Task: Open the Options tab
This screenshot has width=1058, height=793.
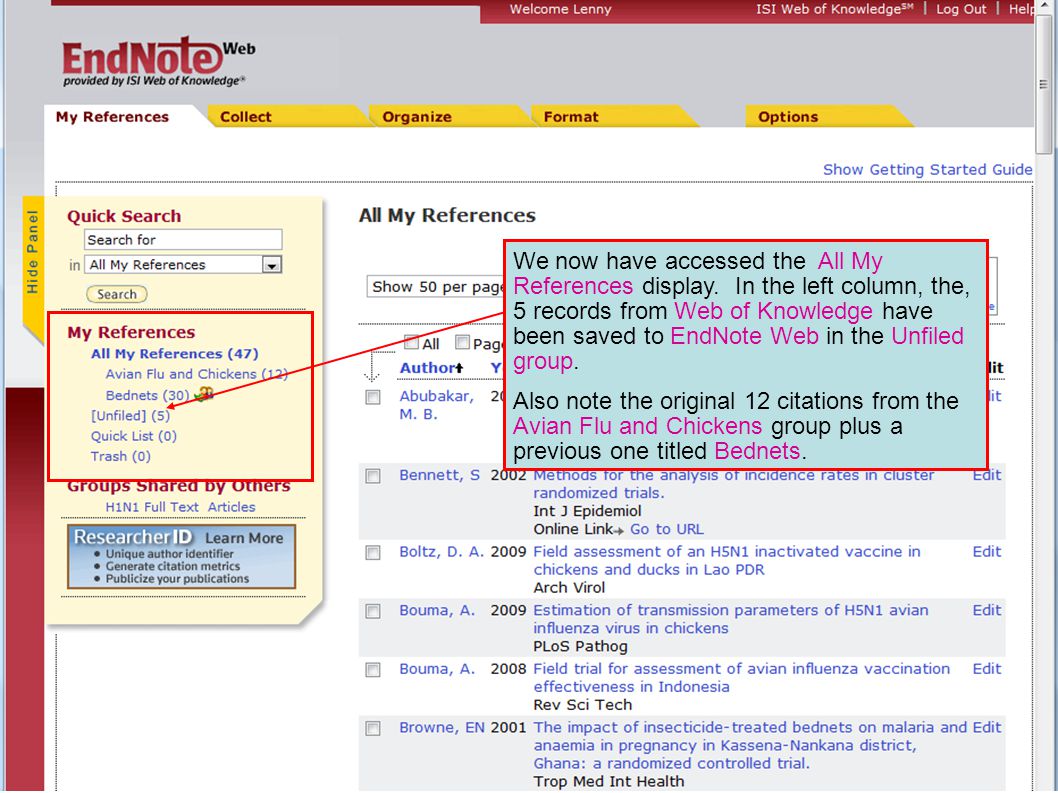Action: (787, 117)
